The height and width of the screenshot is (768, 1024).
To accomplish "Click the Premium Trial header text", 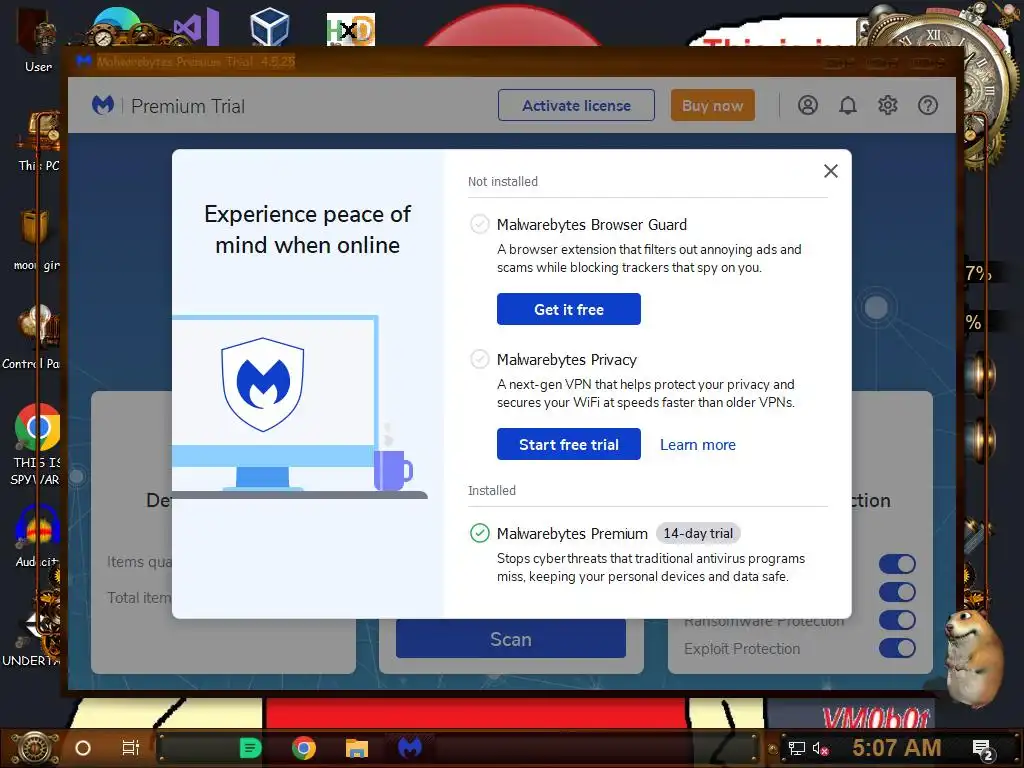I will 188,106.
